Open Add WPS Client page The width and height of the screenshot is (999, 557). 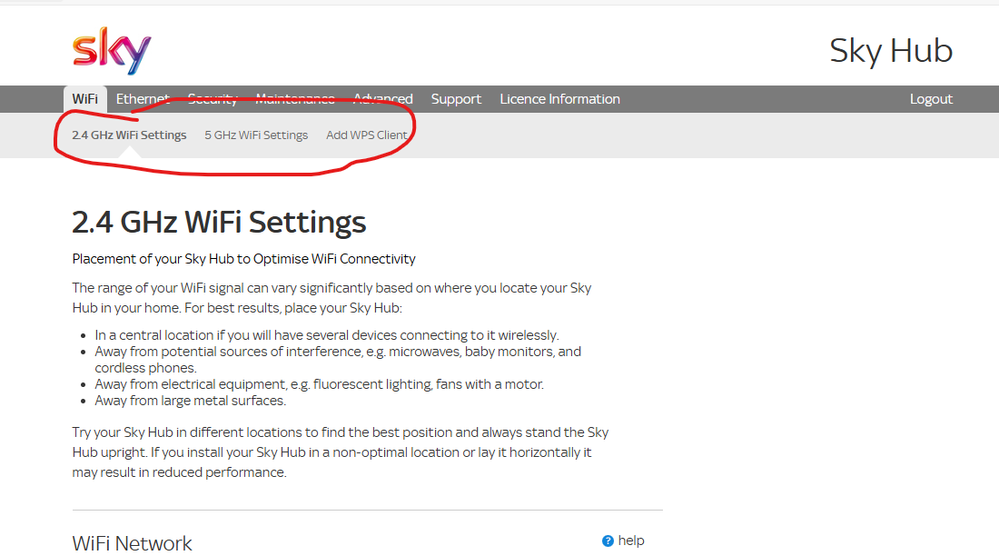(x=366, y=135)
